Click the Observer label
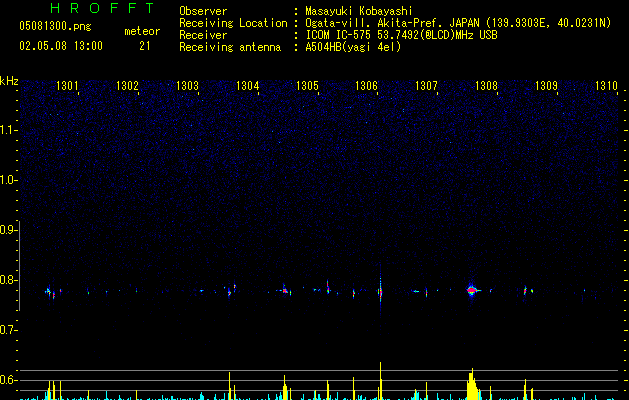The height and width of the screenshot is (400, 629). (203, 11)
